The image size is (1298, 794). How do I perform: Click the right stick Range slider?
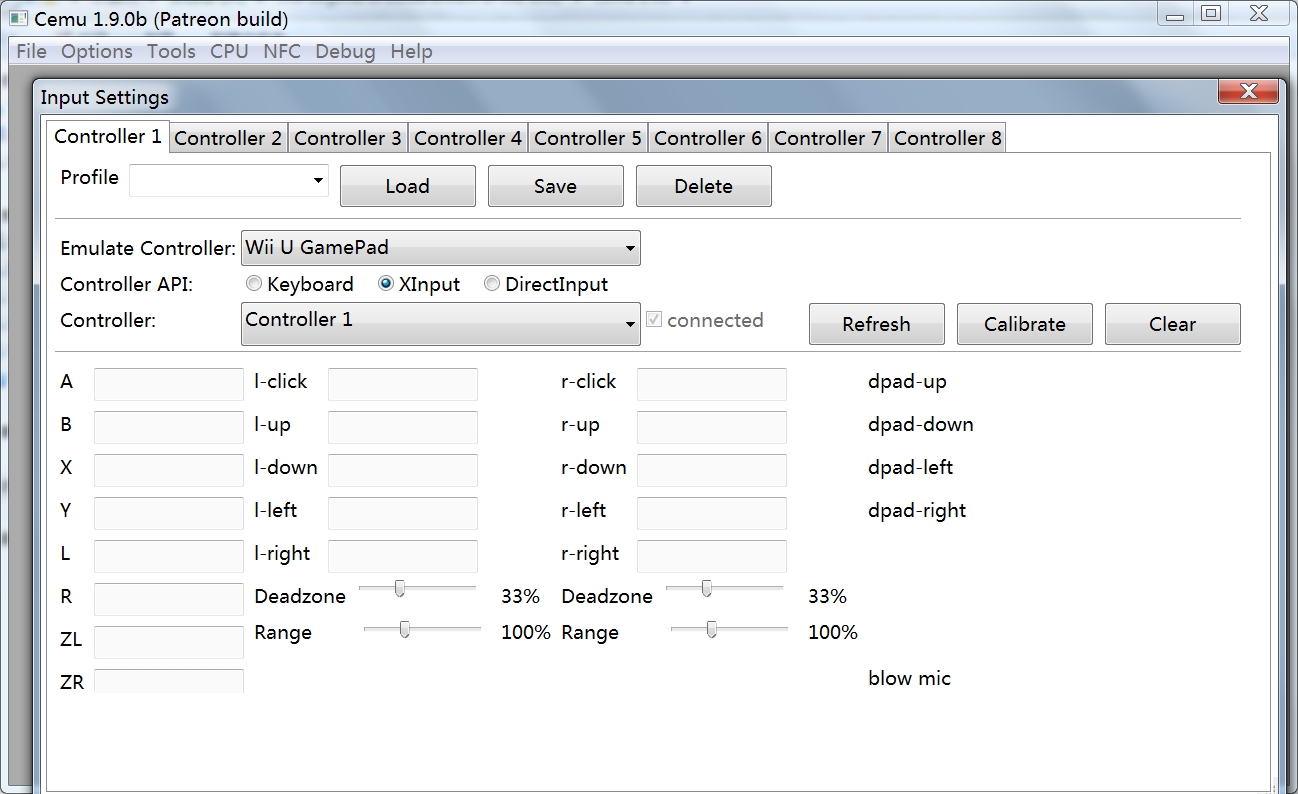[x=729, y=629]
